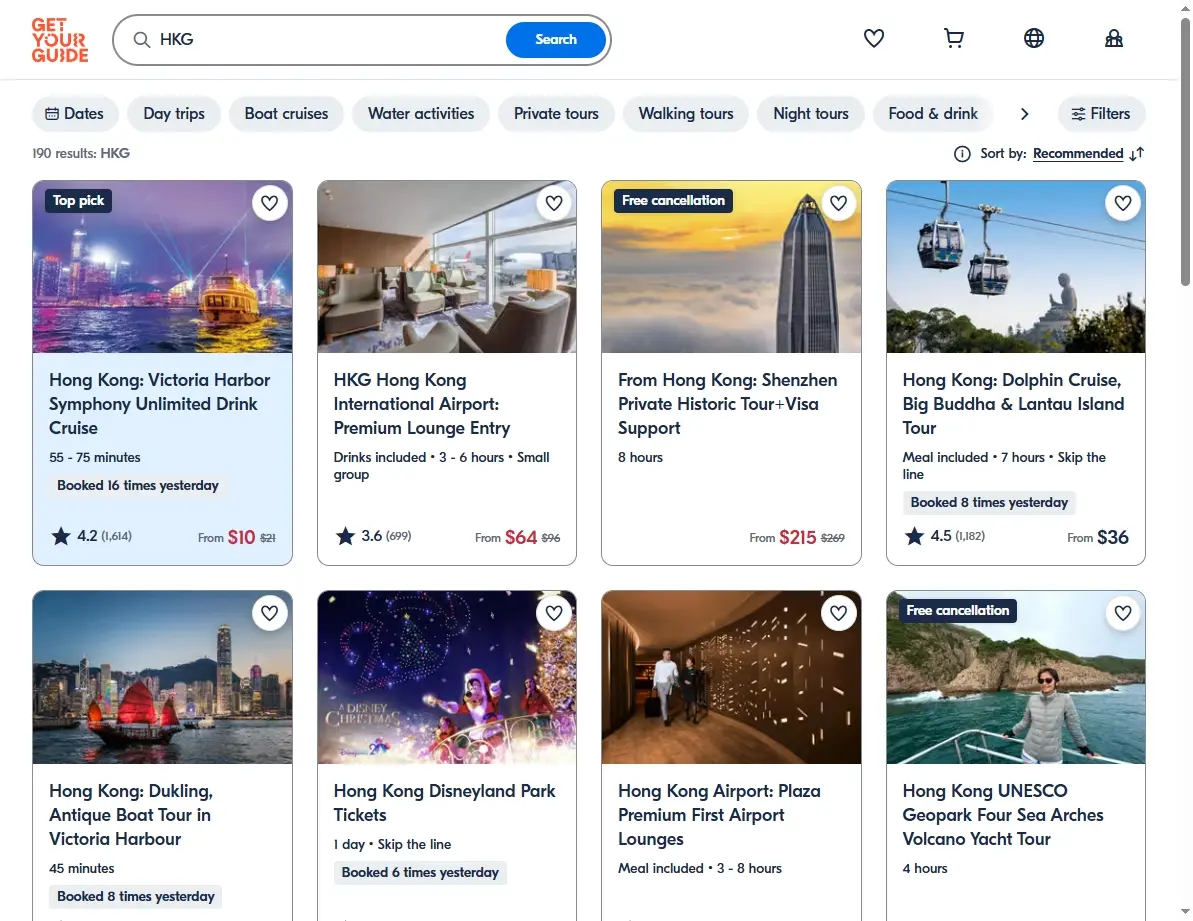The image size is (1193, 921).
Task: Select the Walking tours filter chip
Action: pos(686,114)
